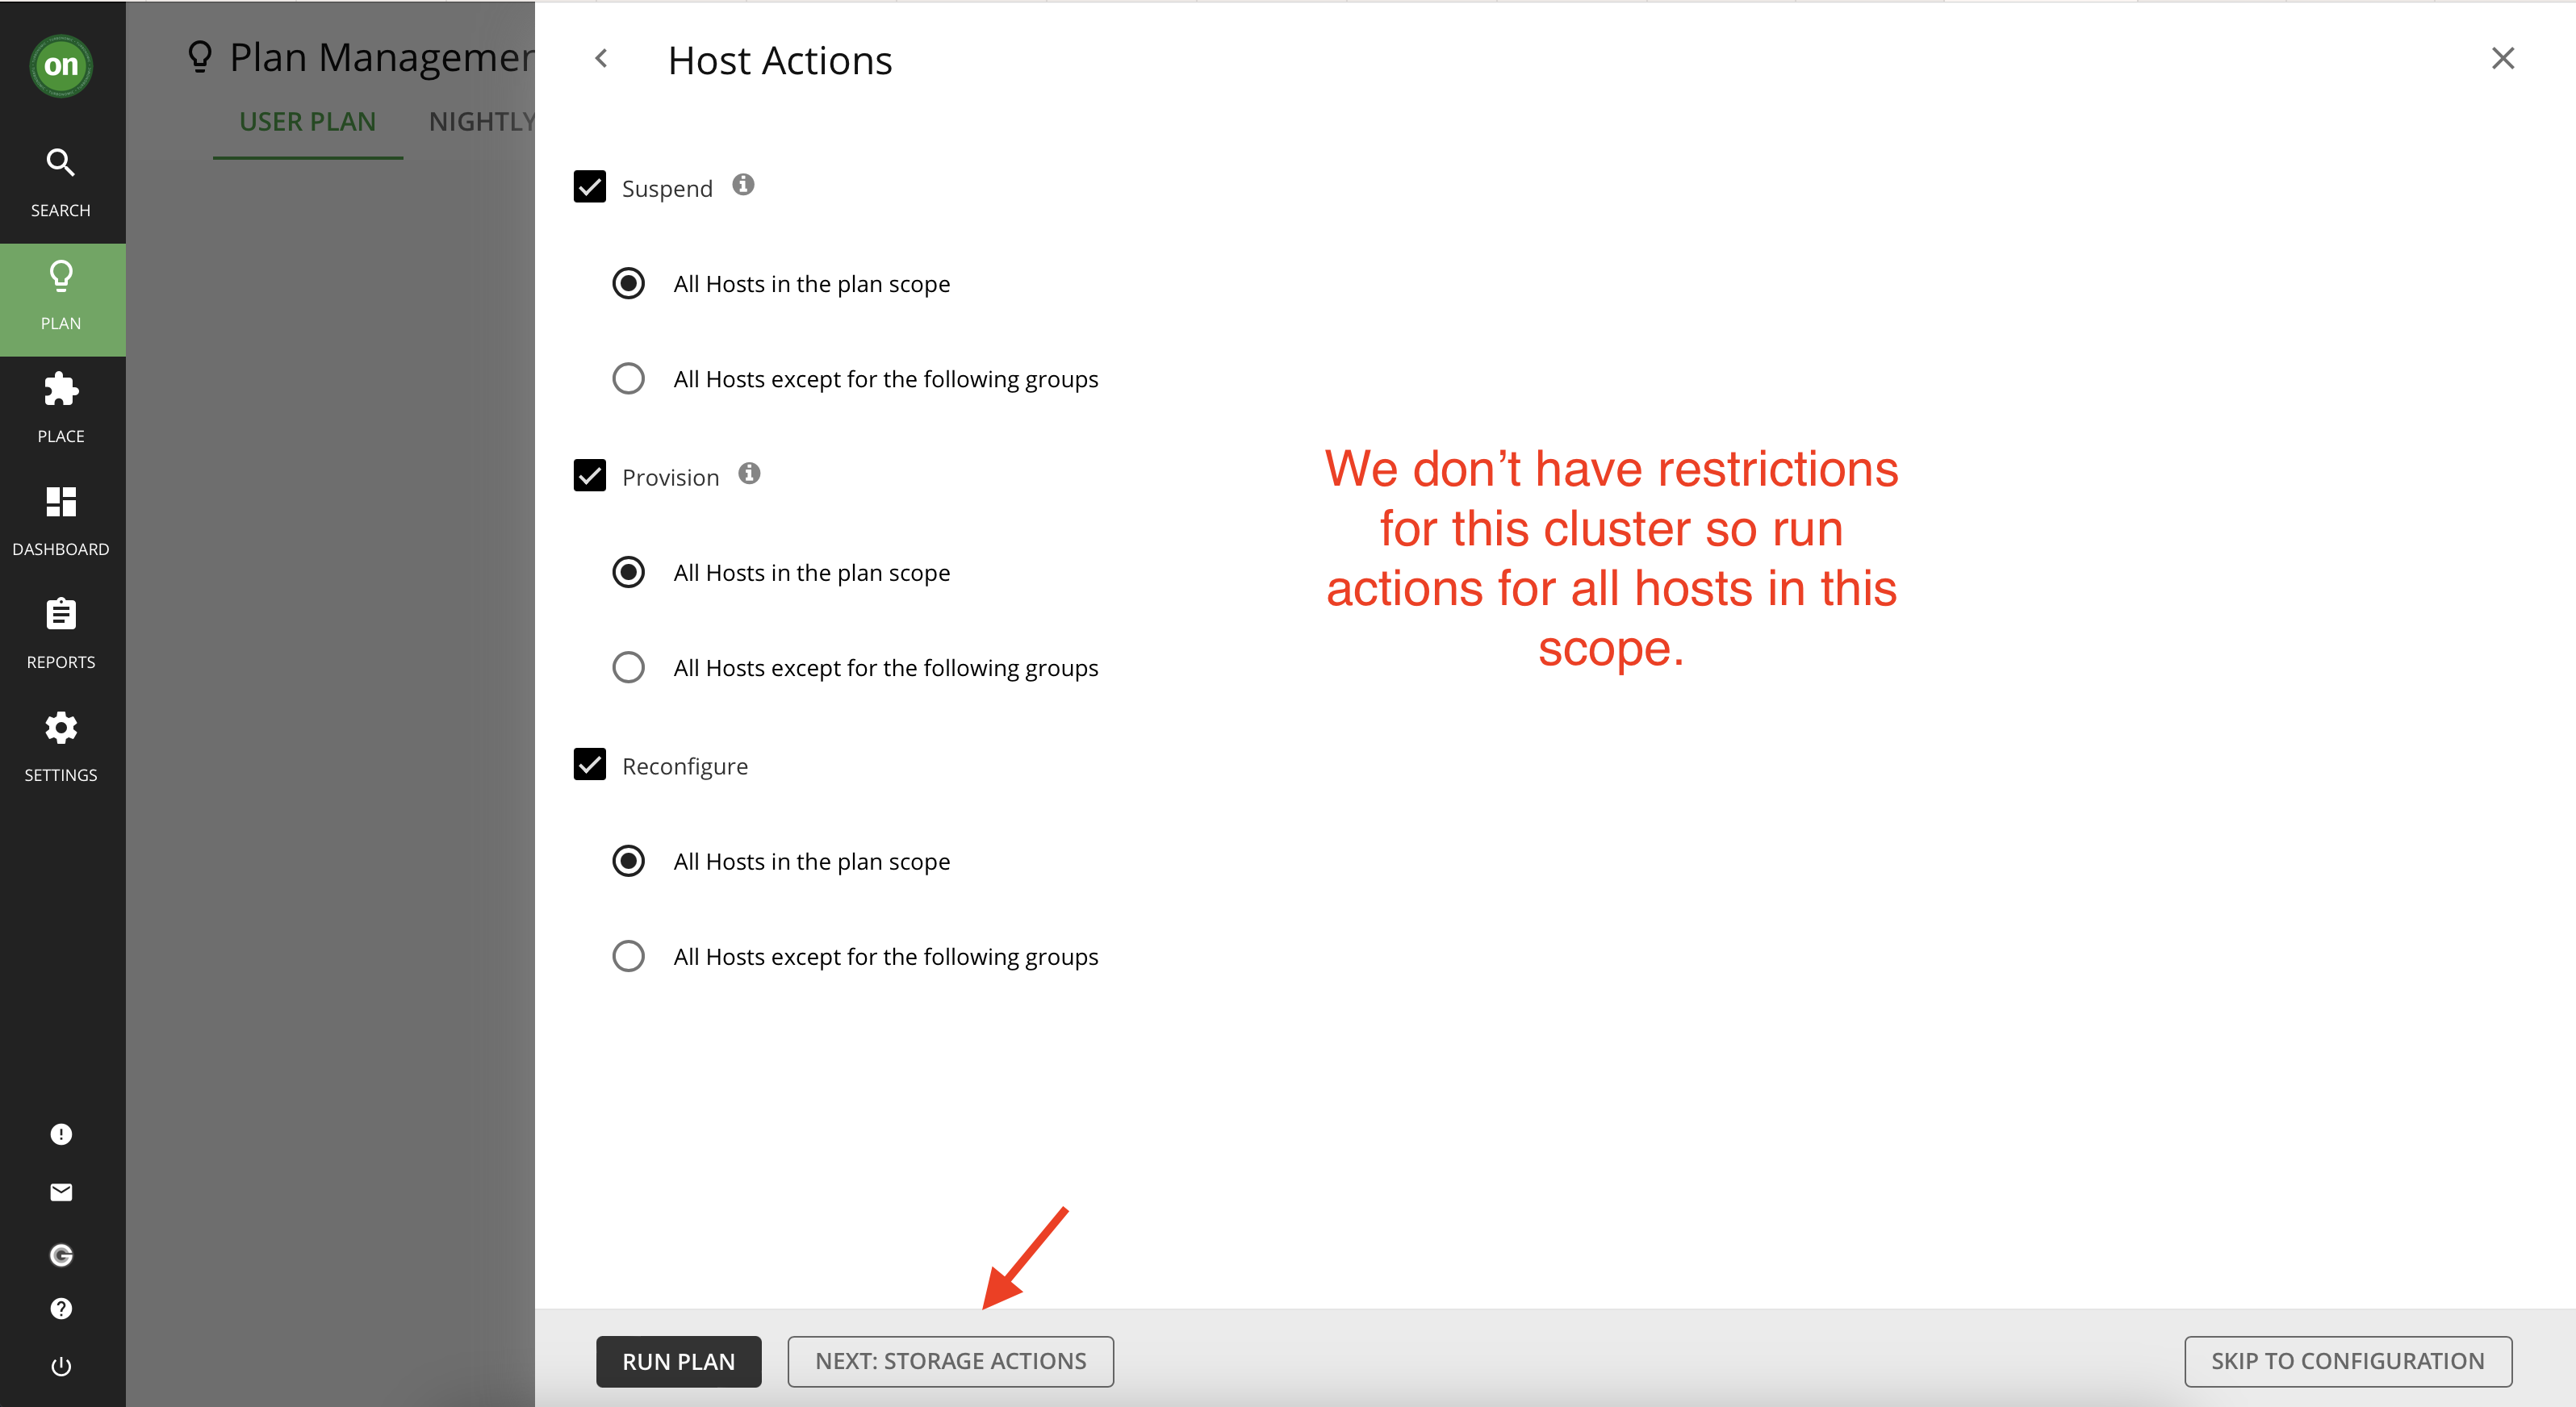Switch to the USER PLAN tab

pos(308,122)
